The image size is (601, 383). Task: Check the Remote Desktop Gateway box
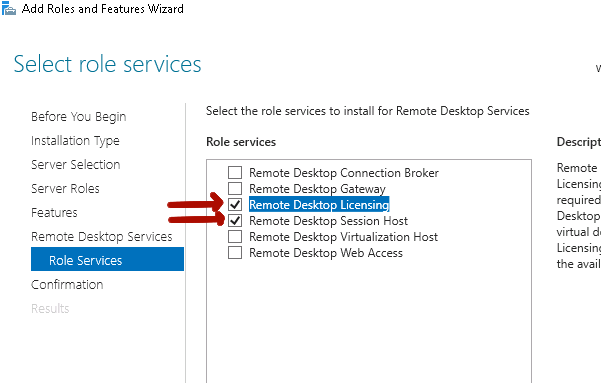[235, 189]
